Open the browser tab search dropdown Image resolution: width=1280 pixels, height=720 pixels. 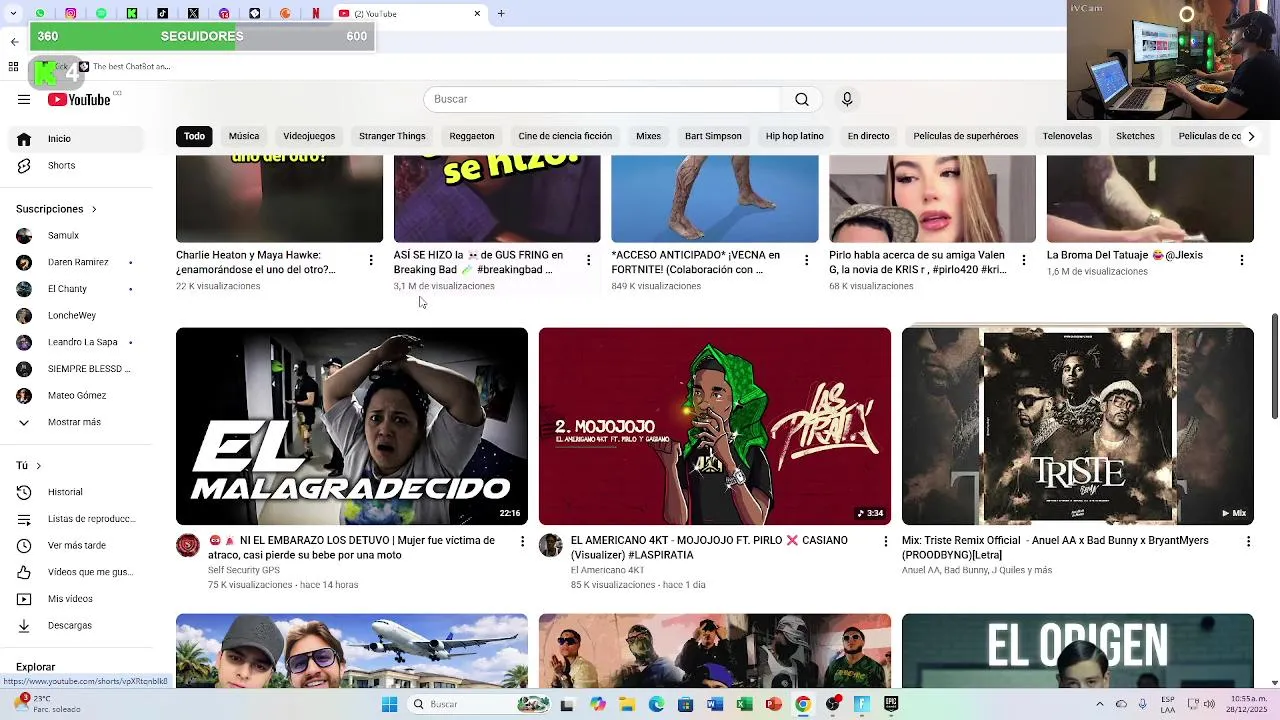click(x=14, y=13)
